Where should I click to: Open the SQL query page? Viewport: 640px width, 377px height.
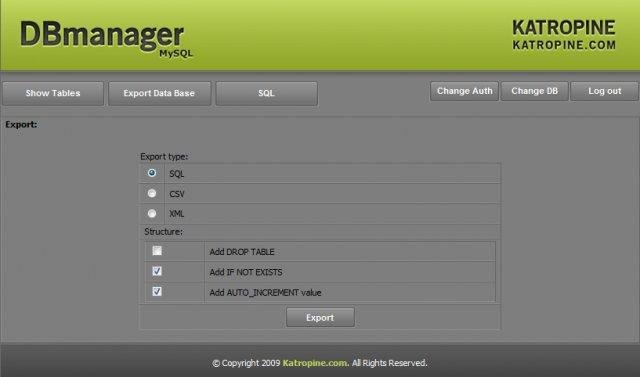(266, 93)
